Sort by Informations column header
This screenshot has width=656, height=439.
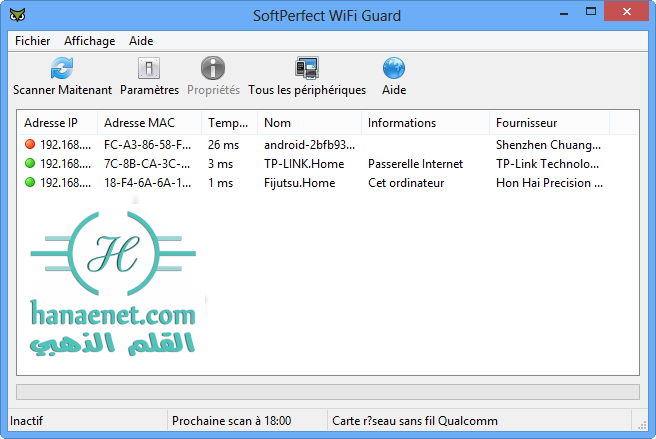click(x=425, y=123)
